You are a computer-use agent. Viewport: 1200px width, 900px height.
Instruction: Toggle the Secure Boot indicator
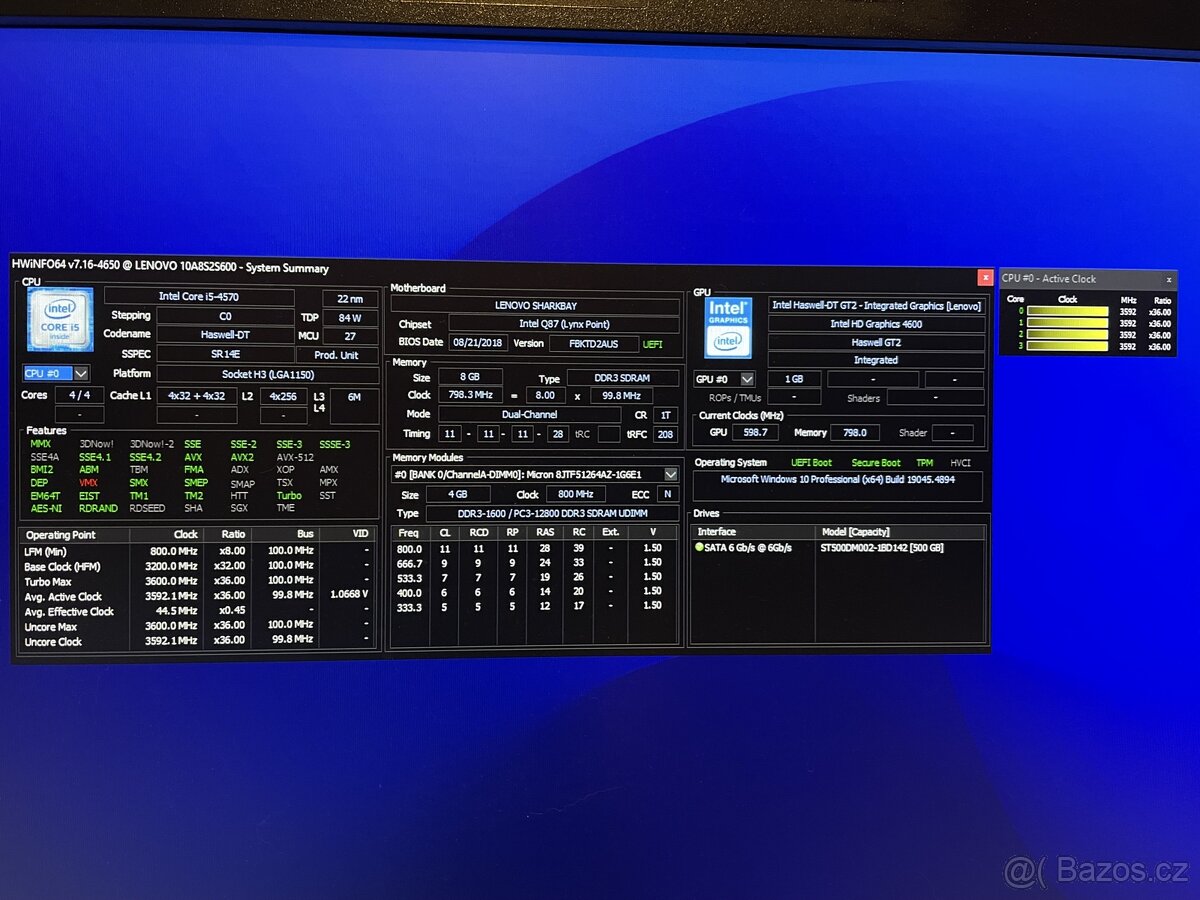click(x=876, y=462)
